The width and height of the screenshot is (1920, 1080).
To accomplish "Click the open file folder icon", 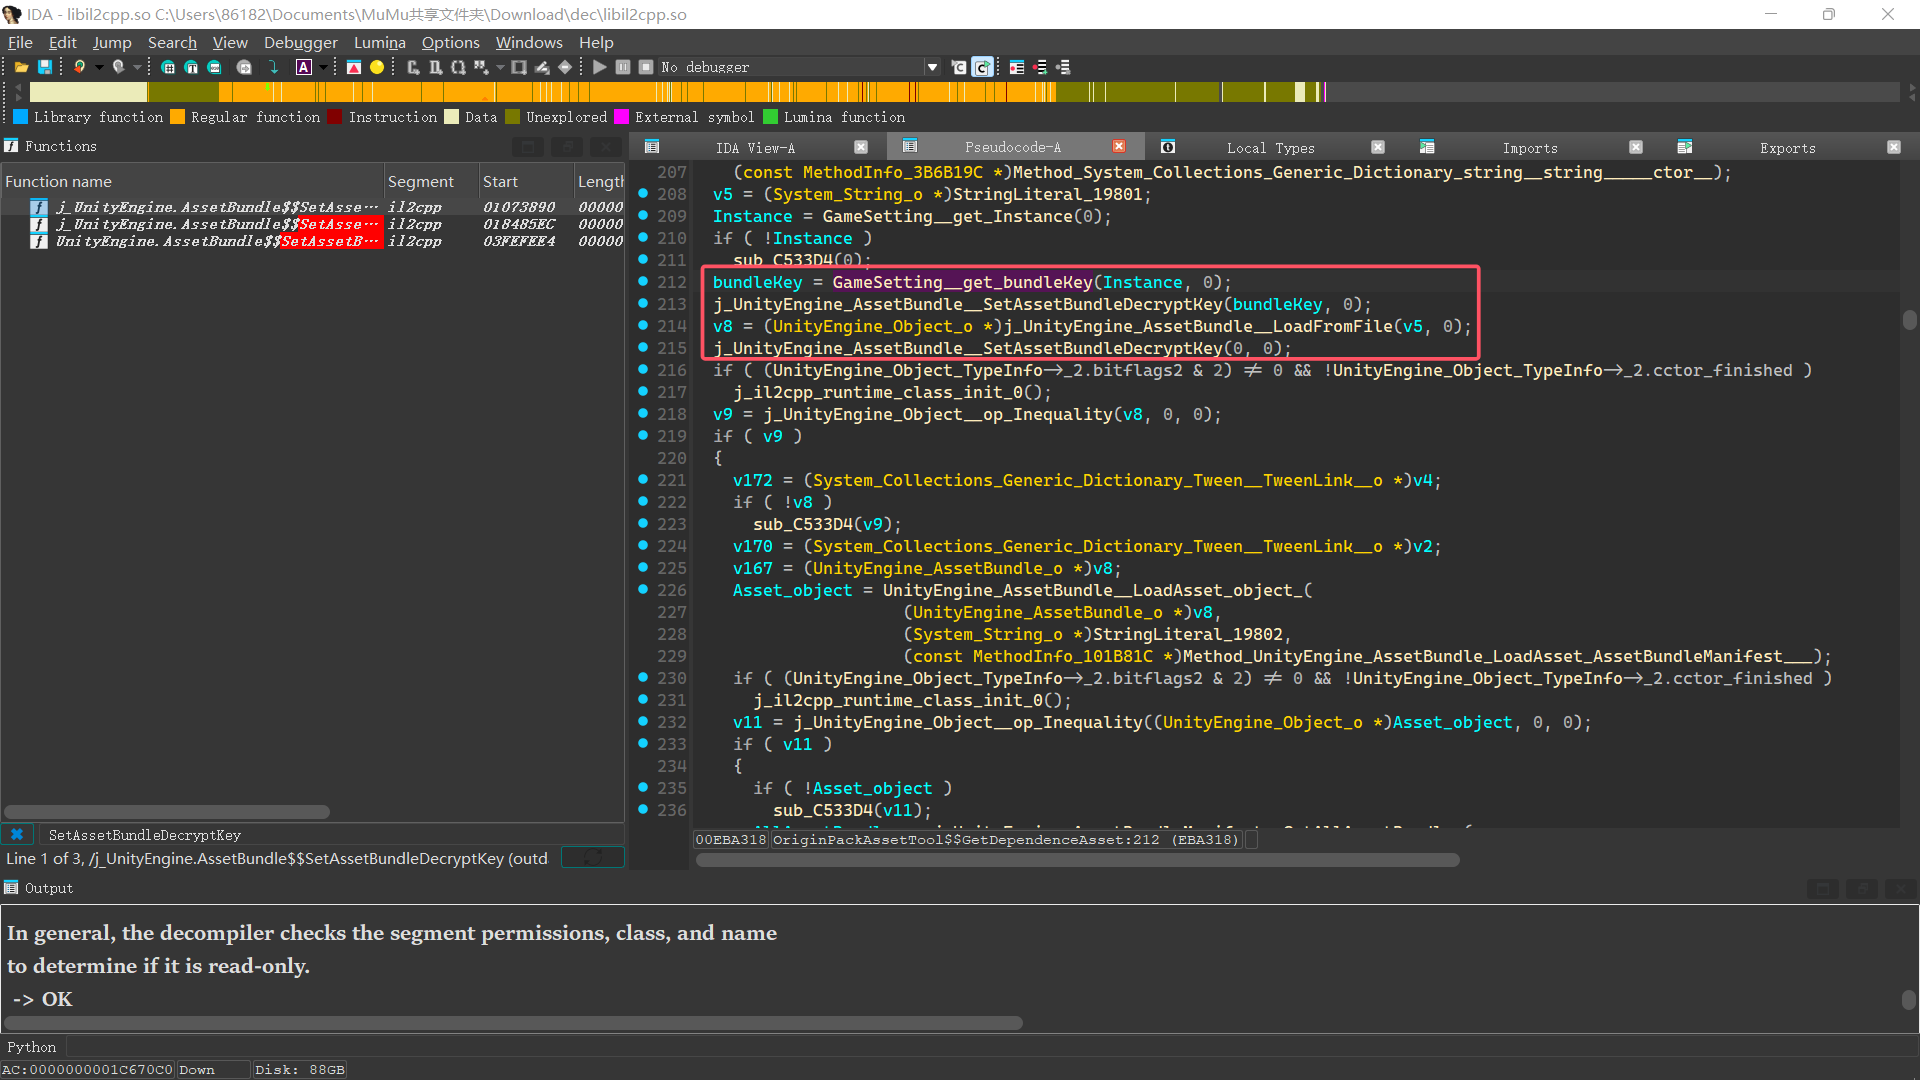I will tap(21, 67).
